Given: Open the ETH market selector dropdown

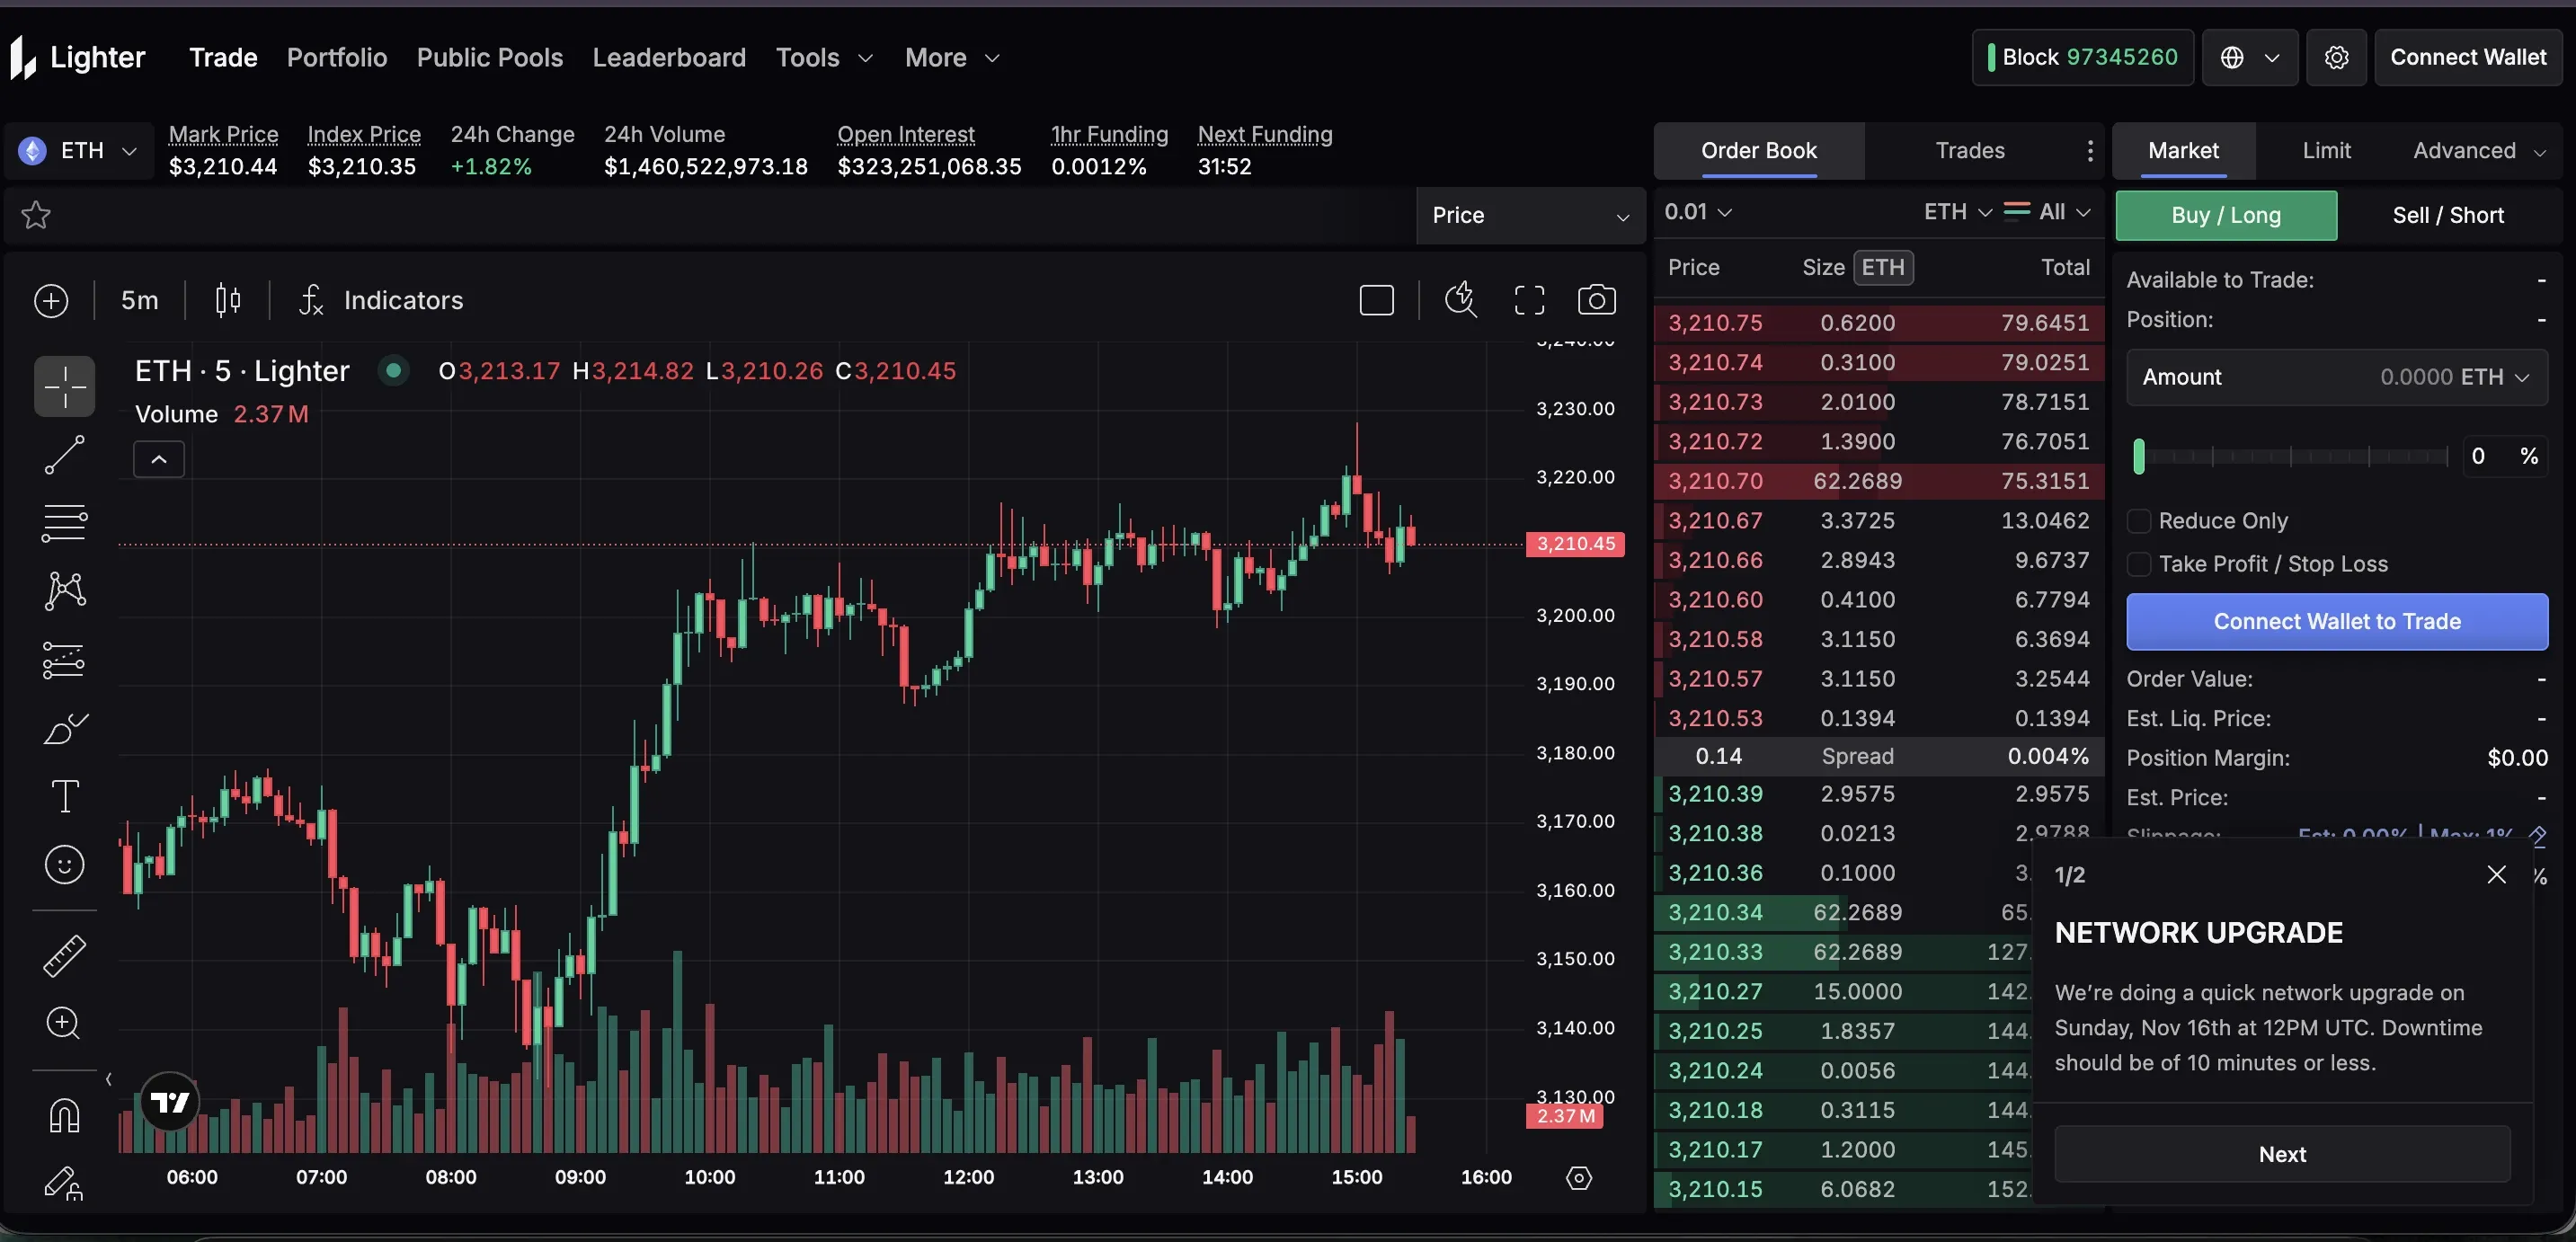Looking at the screenshot, I should [79, 150].
